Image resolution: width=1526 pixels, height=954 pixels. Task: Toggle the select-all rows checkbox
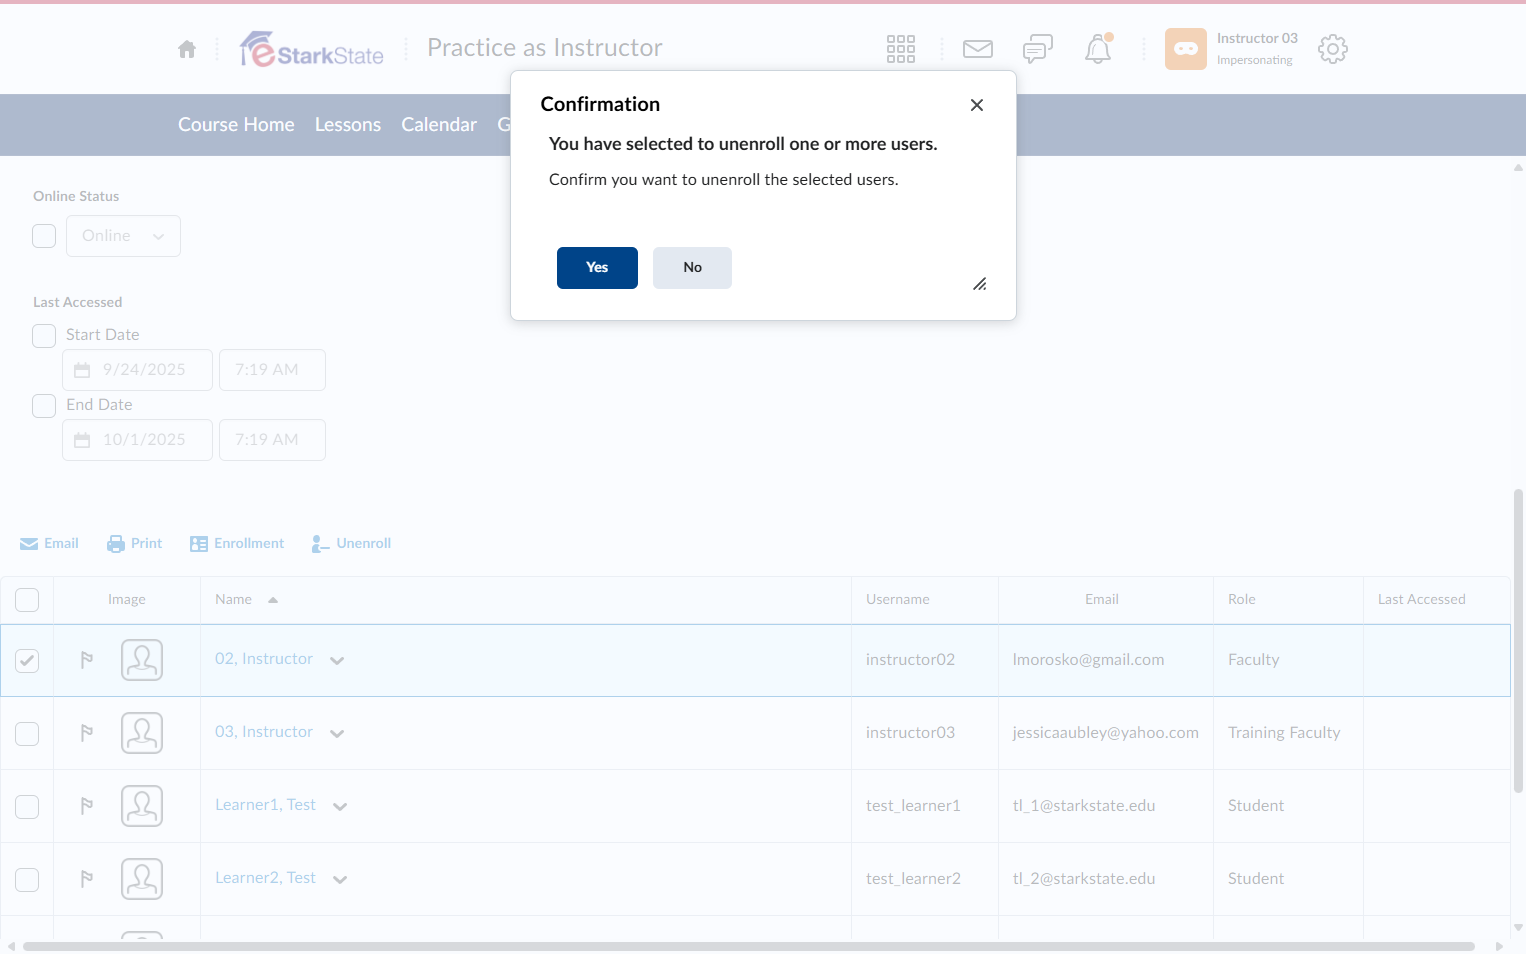click(27, 600)
